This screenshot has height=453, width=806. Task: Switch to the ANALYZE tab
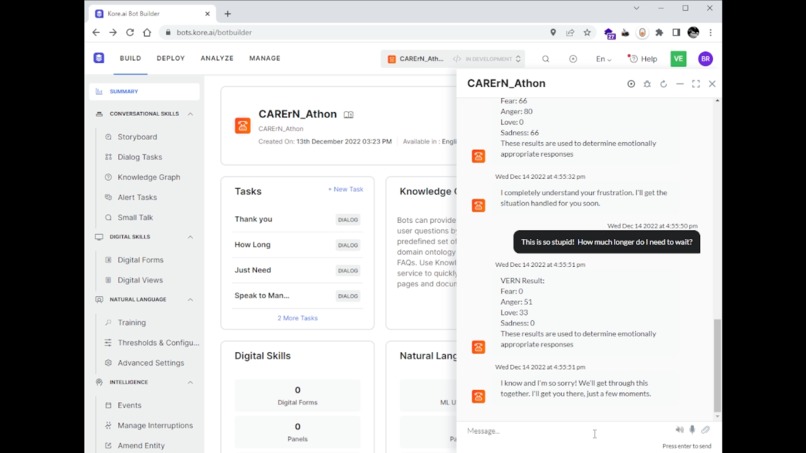[x=217, y=59]
